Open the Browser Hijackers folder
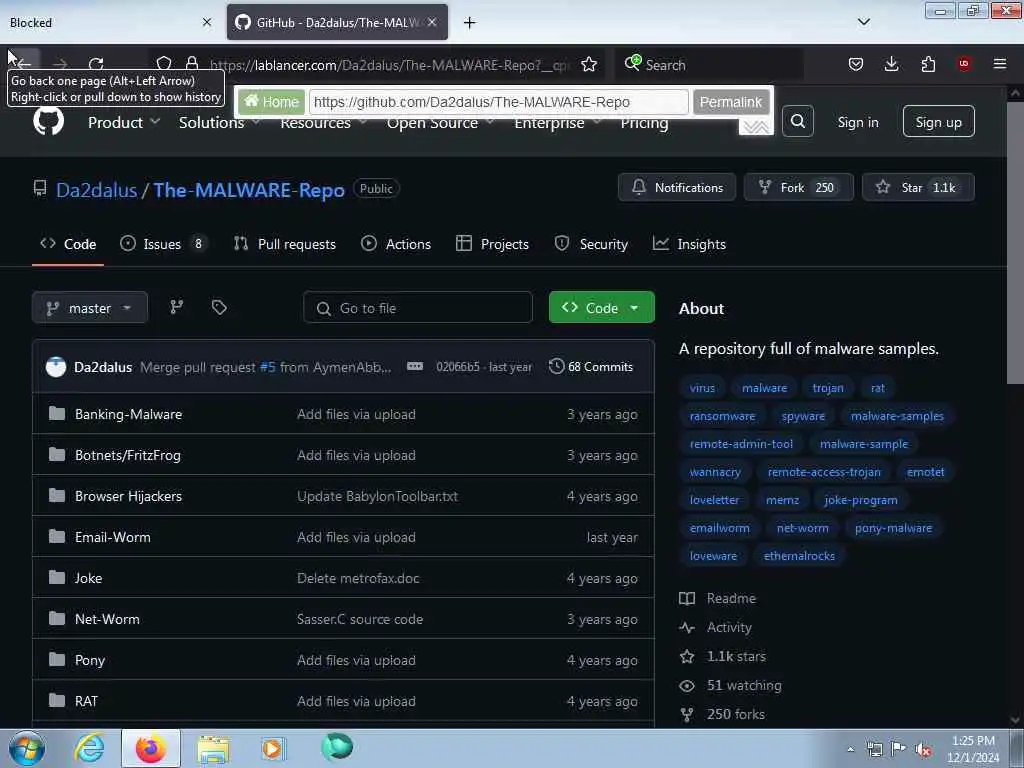 128,496
